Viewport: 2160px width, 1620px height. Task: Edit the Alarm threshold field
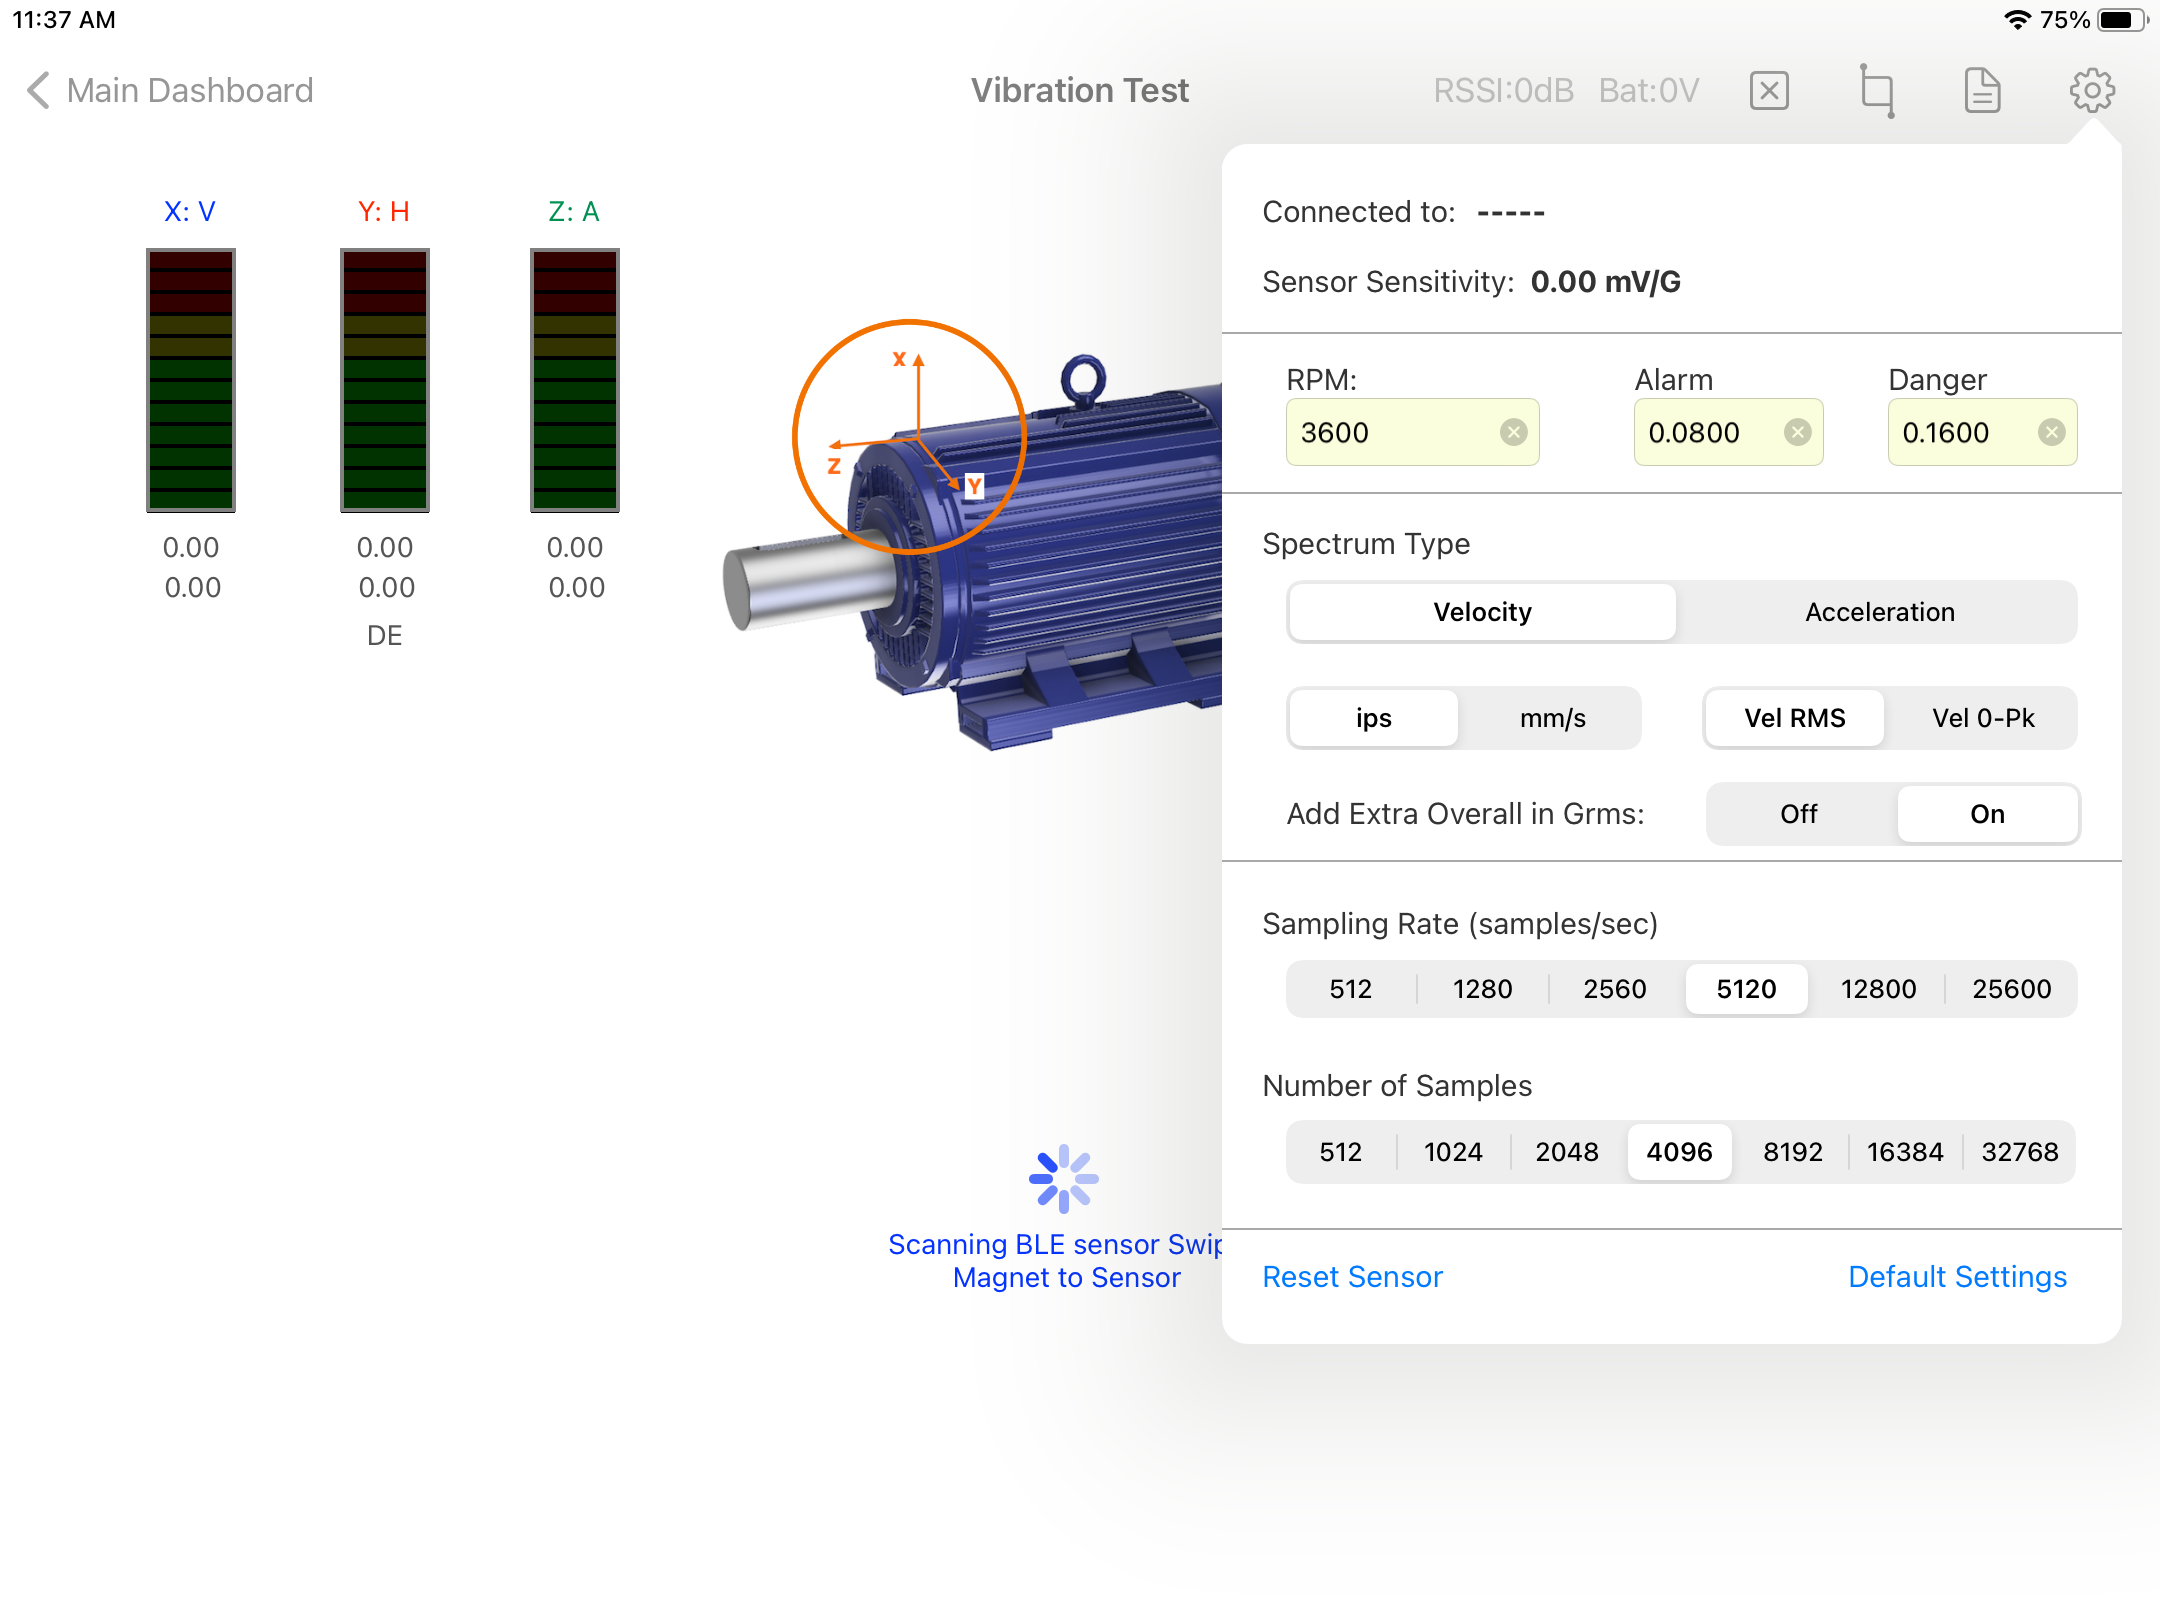click(x=1728, y=432)
